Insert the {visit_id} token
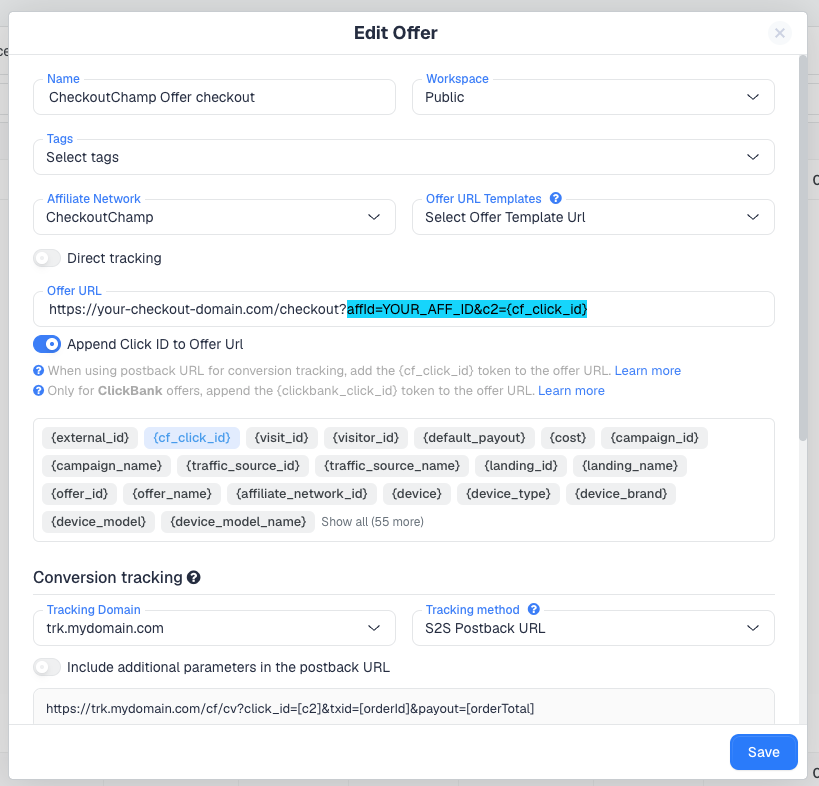The width and height of the screenshot is (819, 786). 282,438
